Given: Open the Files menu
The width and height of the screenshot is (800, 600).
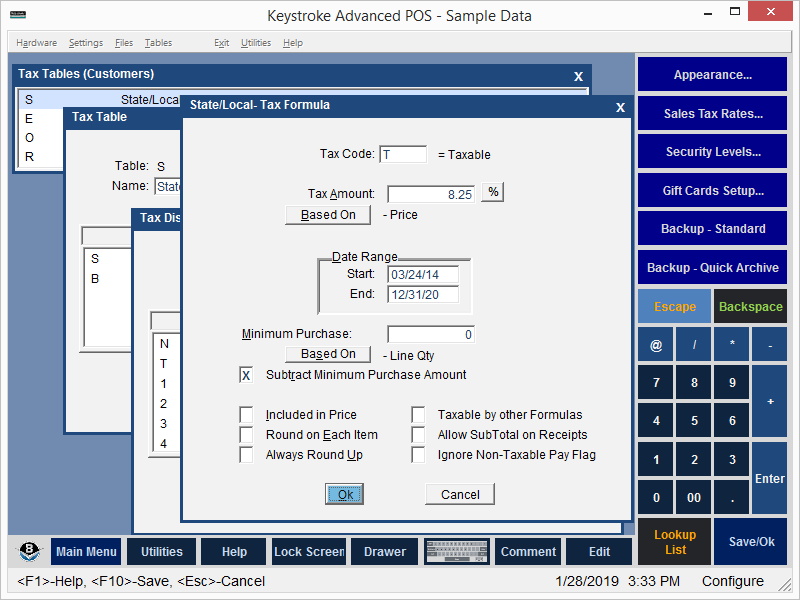Looking at the screenshot, I should pyautogui.click(x=123, y=43).
